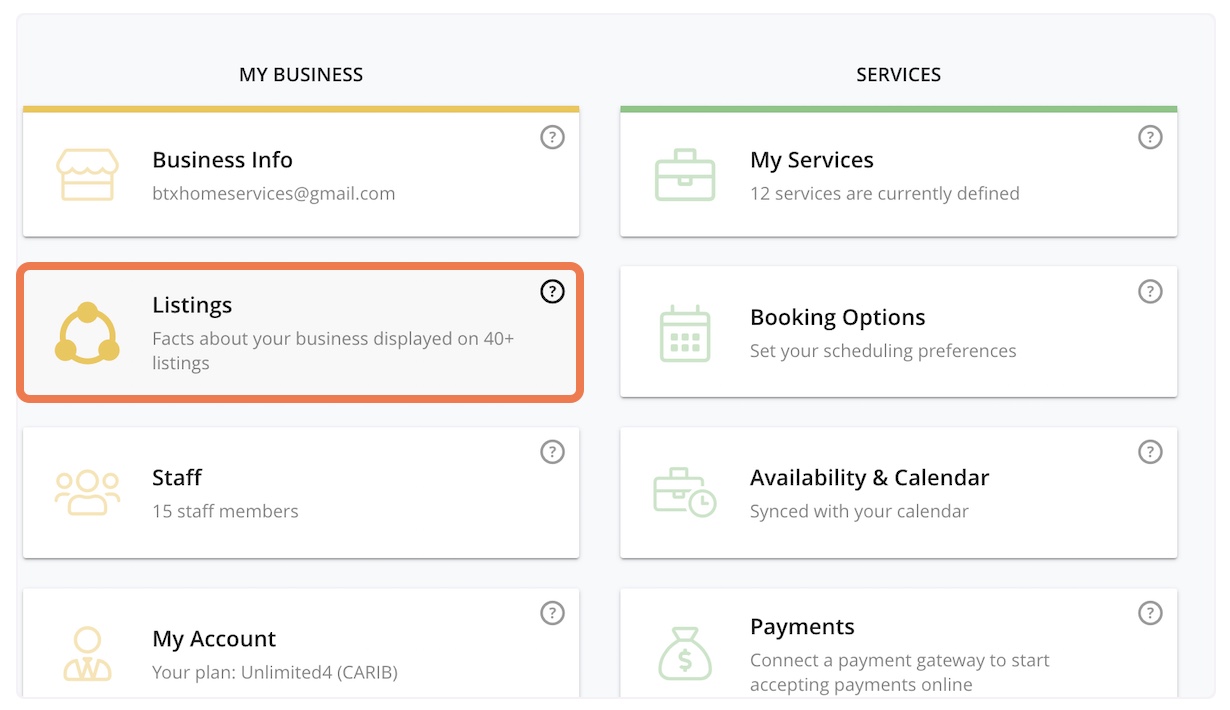Open the Business Info title link
The image size is (1230, 710).
222,160
